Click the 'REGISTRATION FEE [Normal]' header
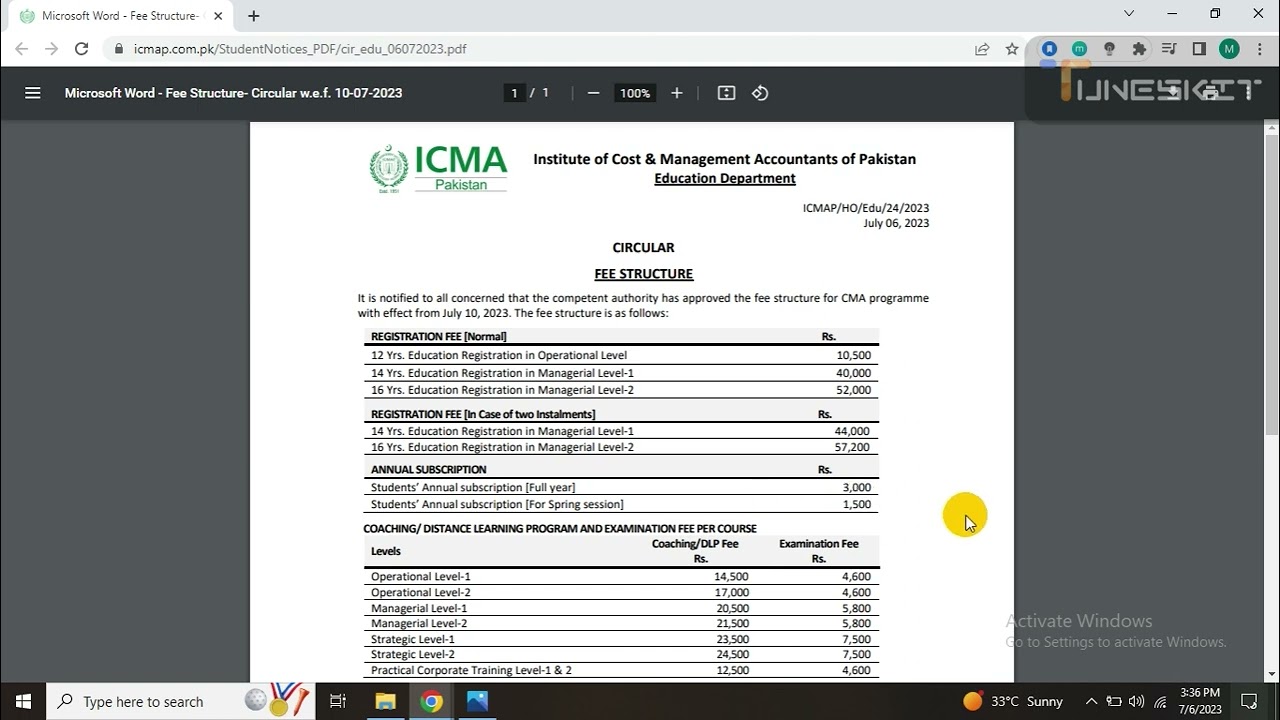1280x720 pixels. (438, 337)
